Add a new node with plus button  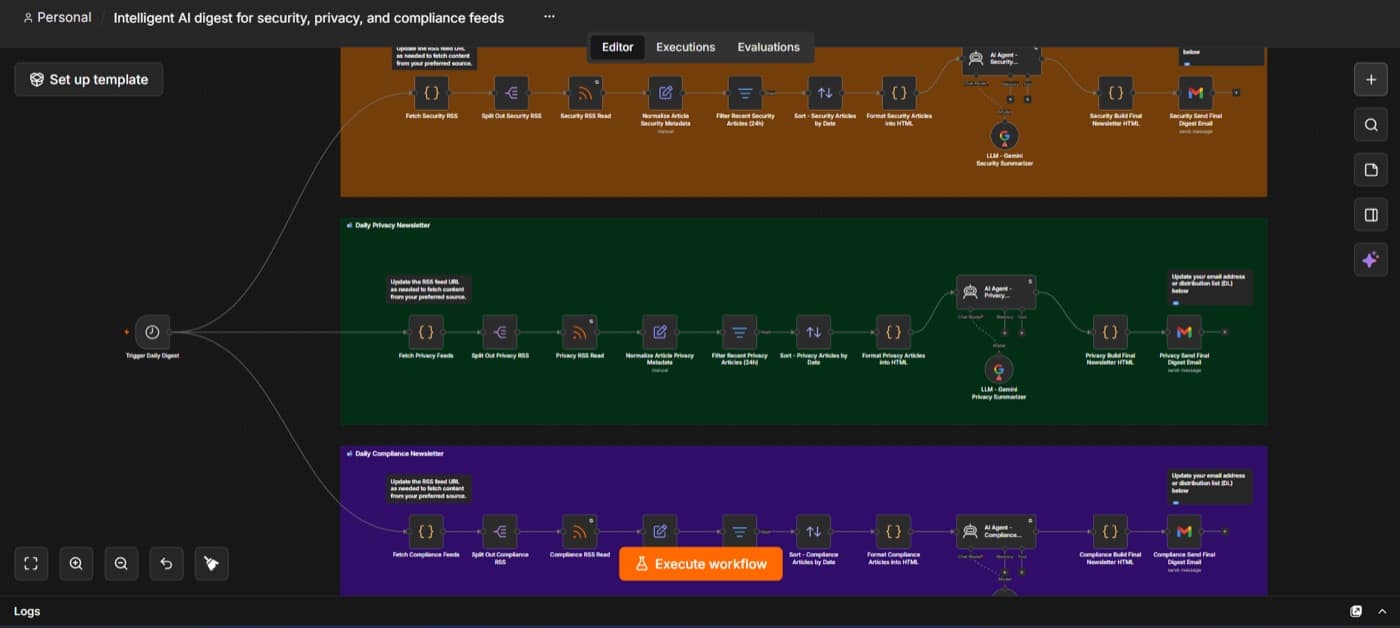(x=1371, y=79)
